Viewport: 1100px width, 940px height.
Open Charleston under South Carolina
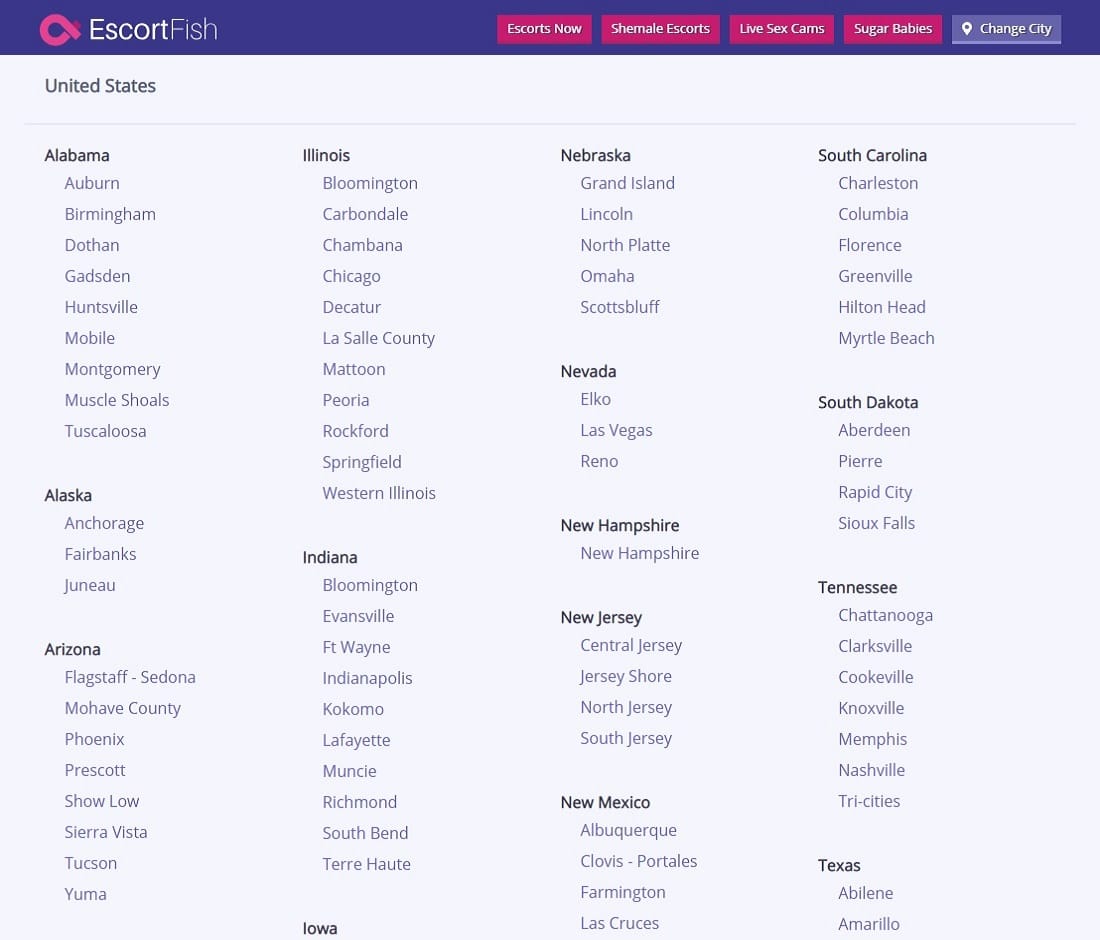(877, 183)
